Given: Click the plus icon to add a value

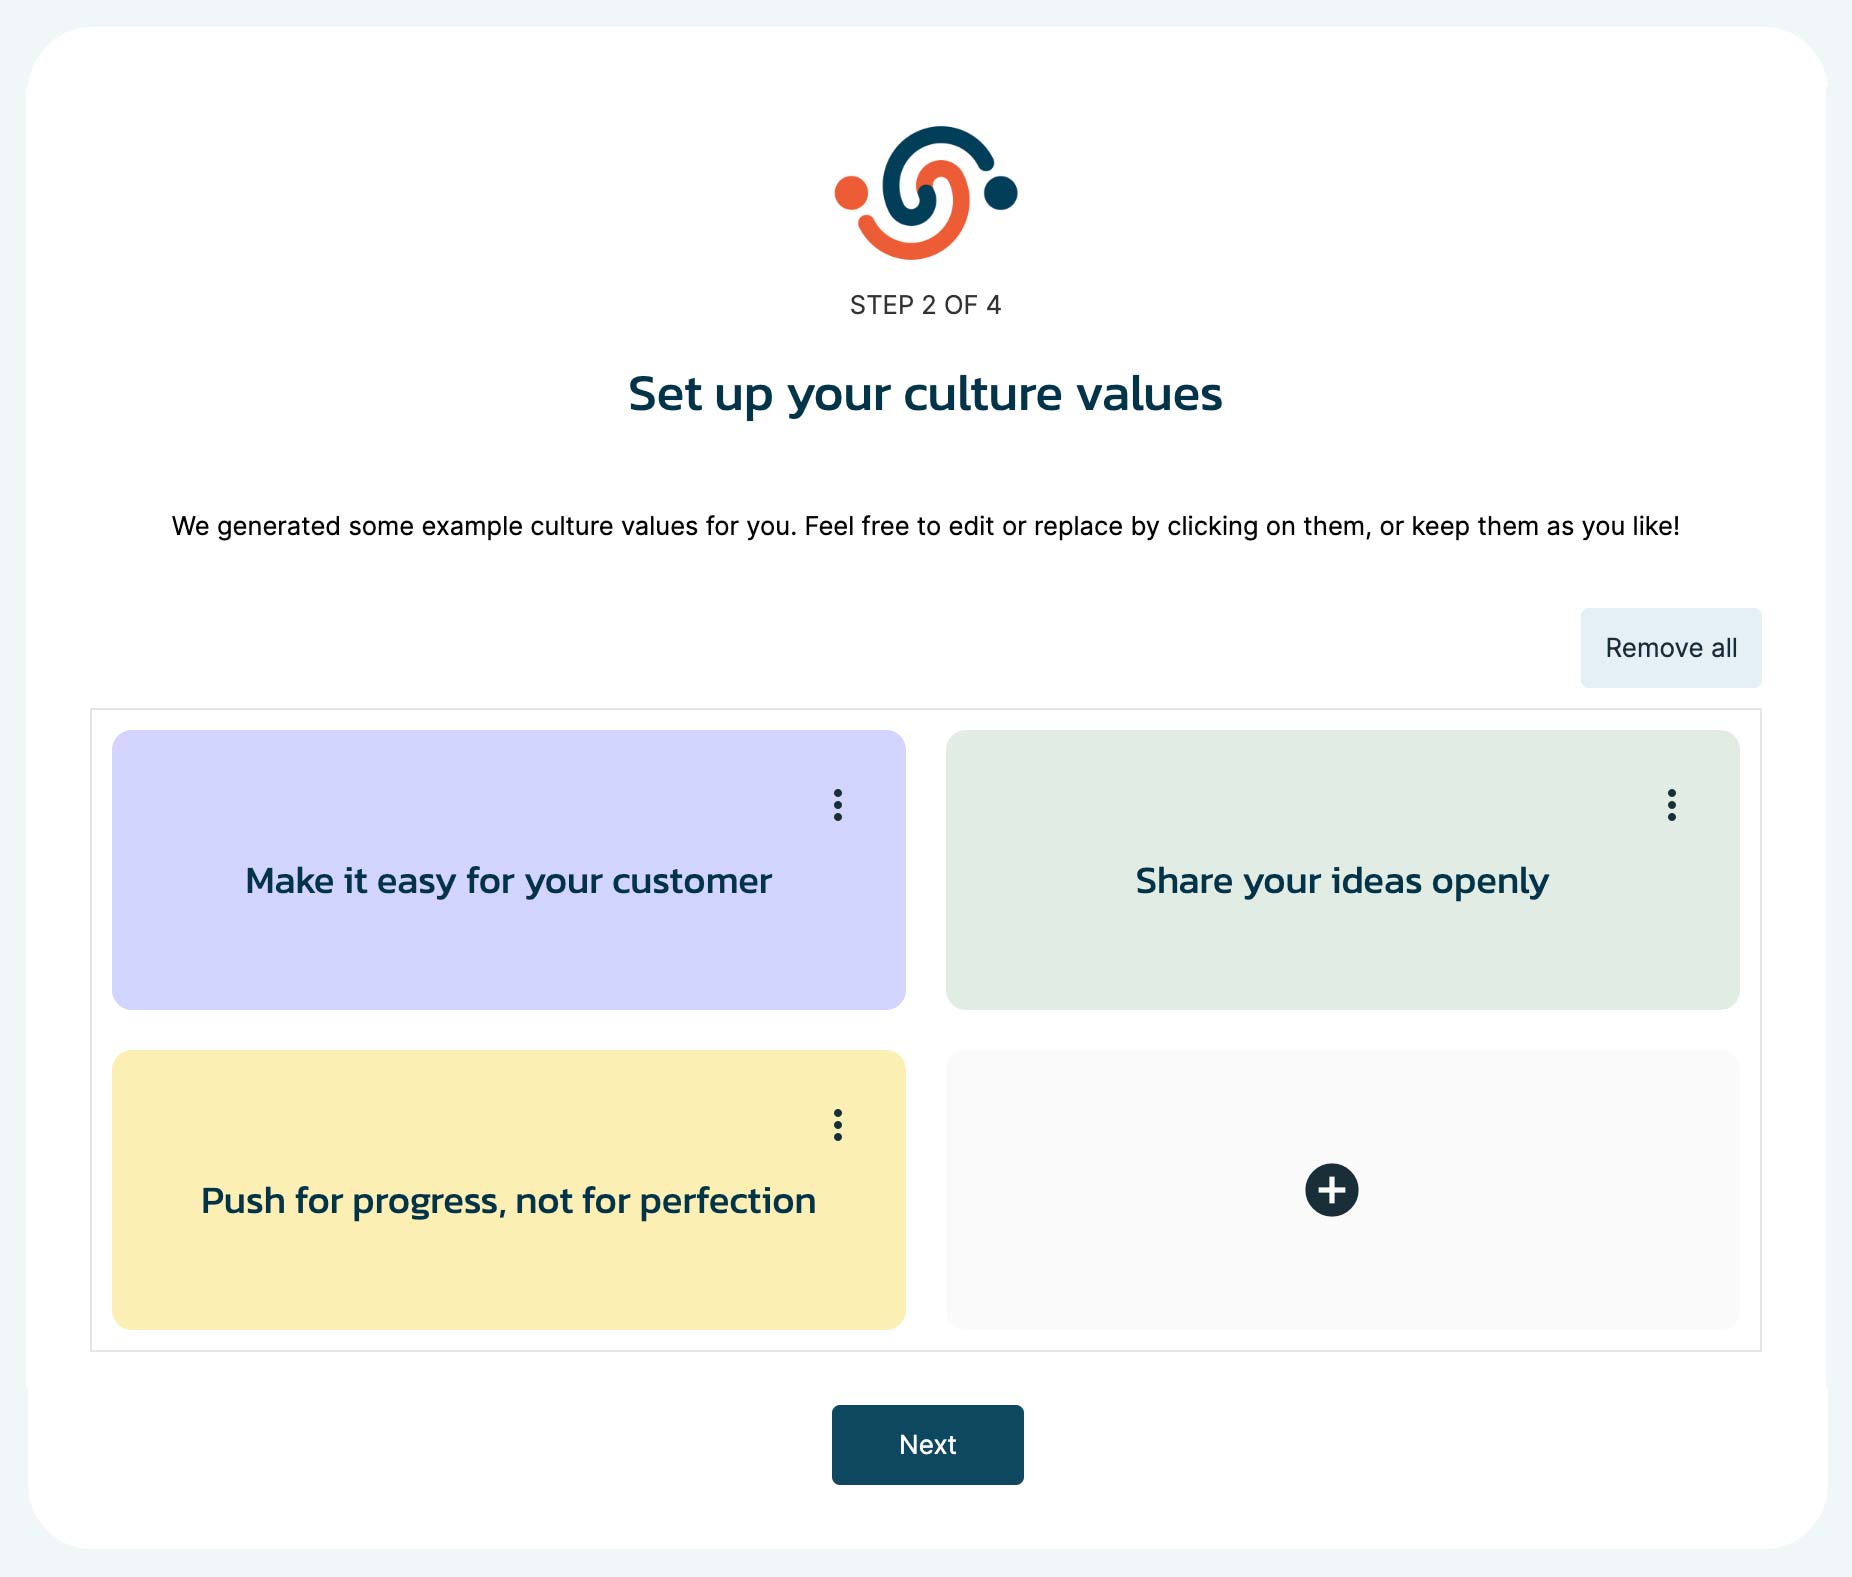Looking at the screenshot, I should (x=1331, y=1190).
